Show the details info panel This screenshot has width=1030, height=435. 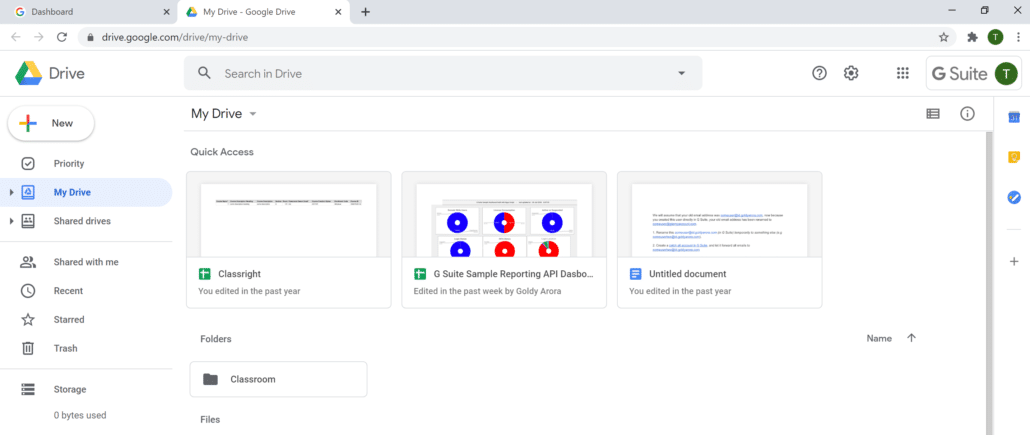point(967,114)
